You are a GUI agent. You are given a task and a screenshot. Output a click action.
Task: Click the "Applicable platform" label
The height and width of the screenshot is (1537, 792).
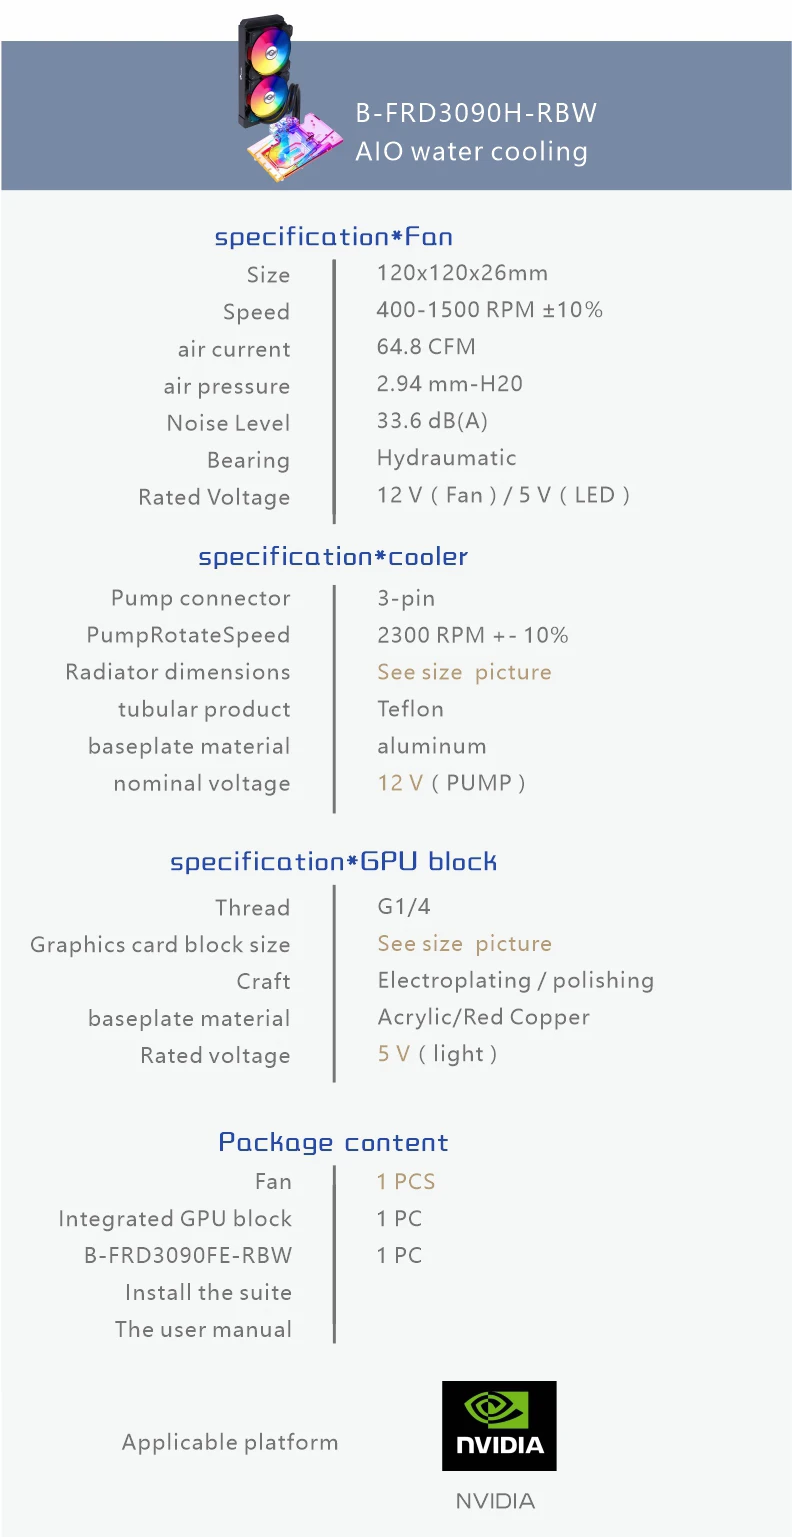230,1442
